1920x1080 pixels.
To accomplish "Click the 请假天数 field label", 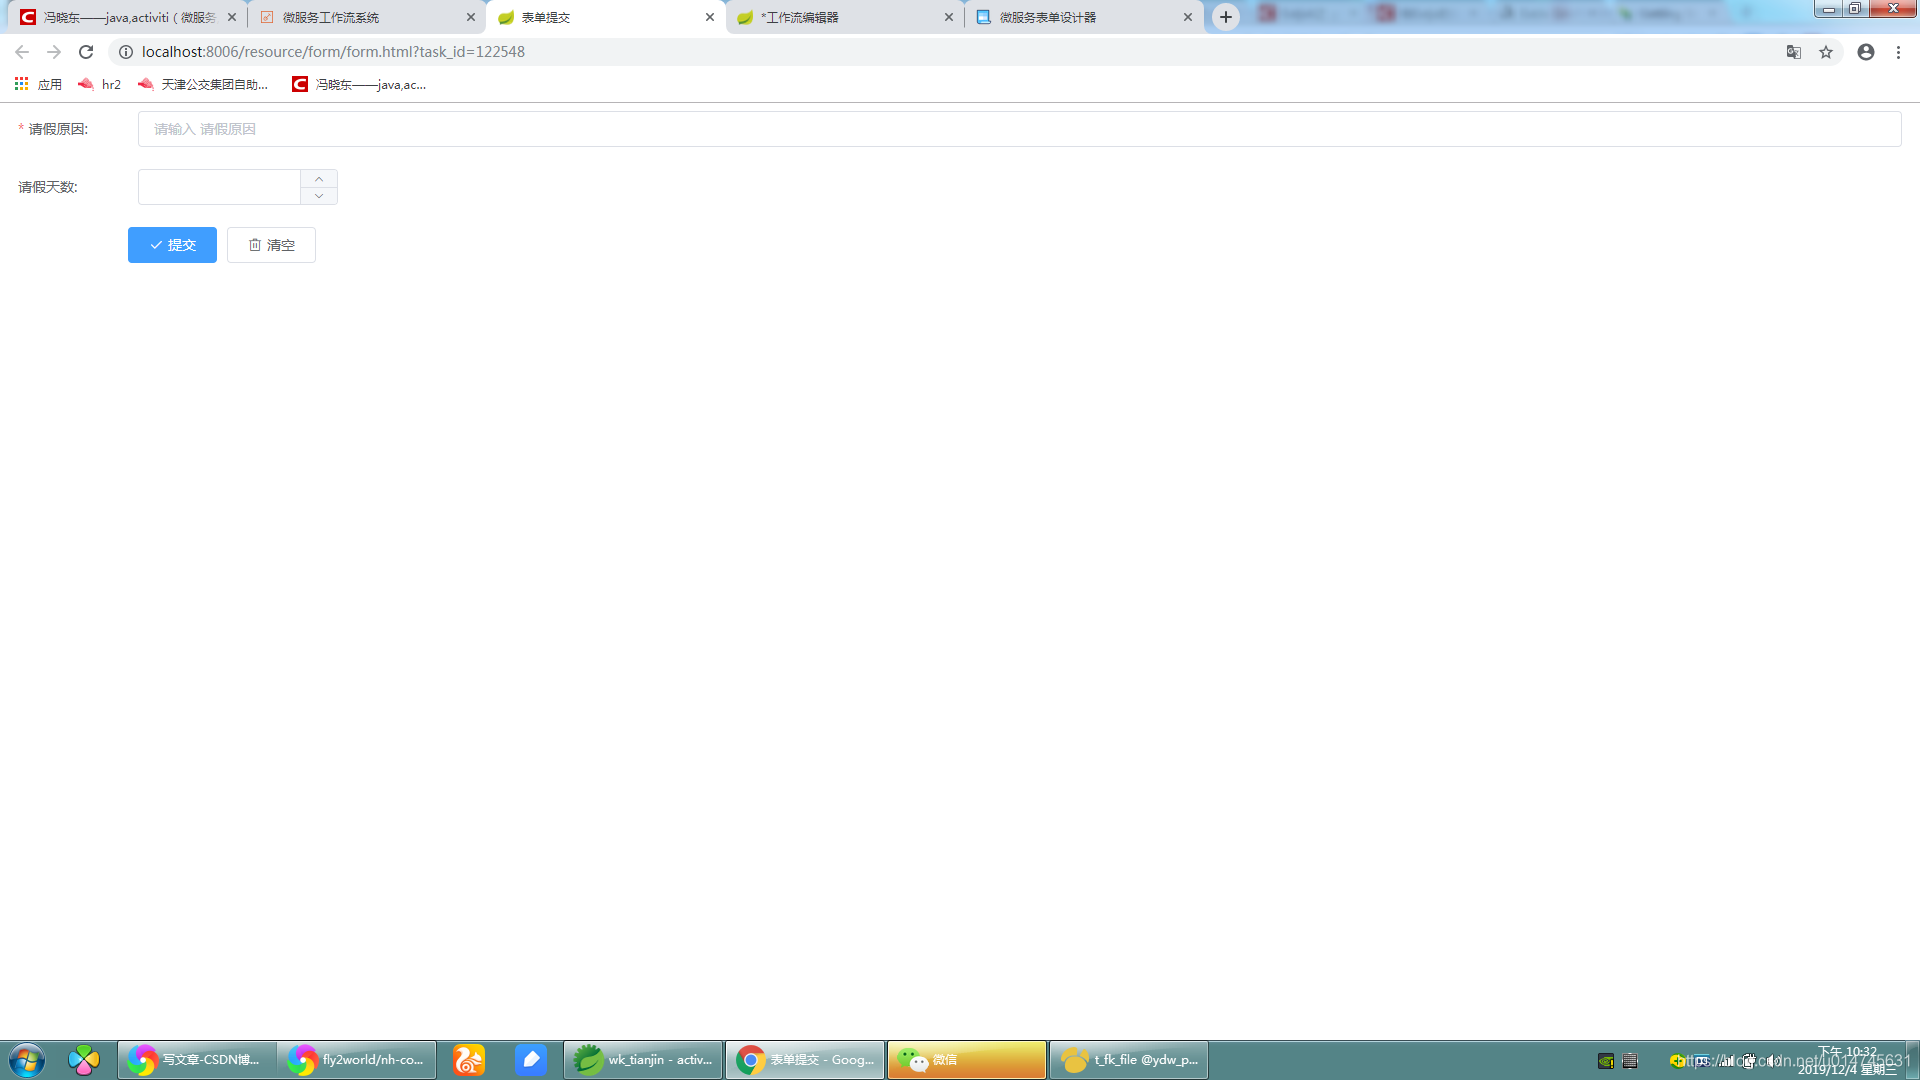I will pyautogui.click(x=48, y=187).
